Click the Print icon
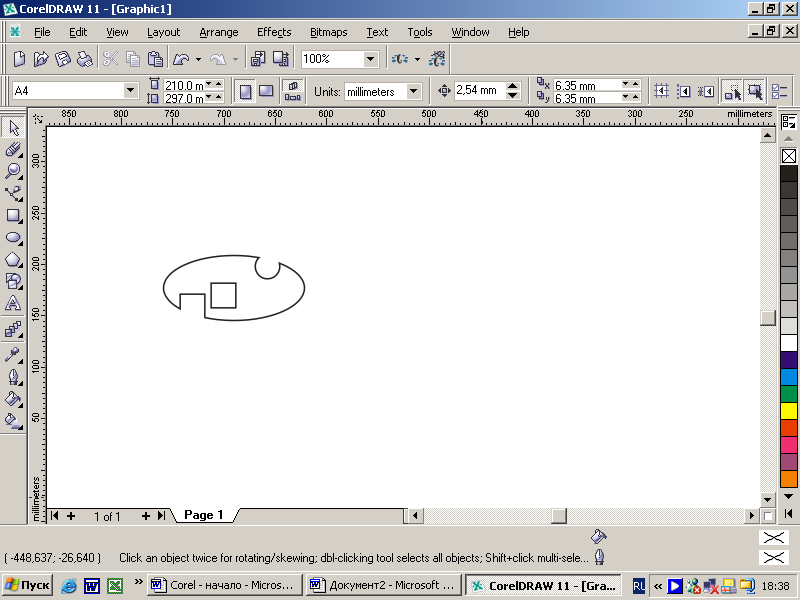Viewport: 800px width, 600px height. point(85,59)
